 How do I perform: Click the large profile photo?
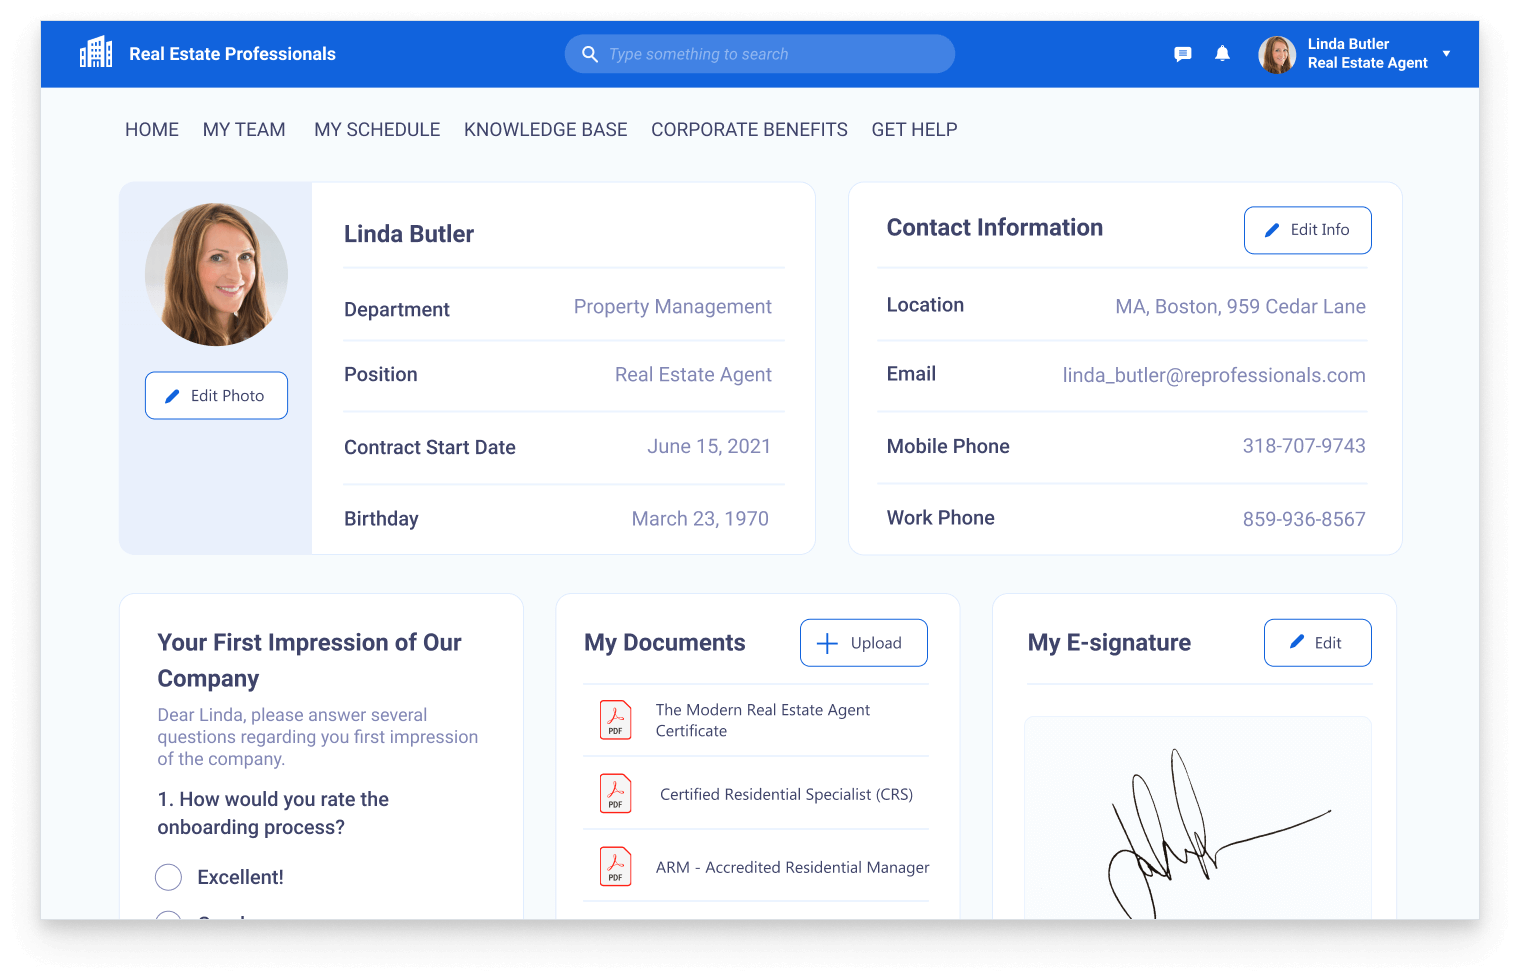point(216,275)
